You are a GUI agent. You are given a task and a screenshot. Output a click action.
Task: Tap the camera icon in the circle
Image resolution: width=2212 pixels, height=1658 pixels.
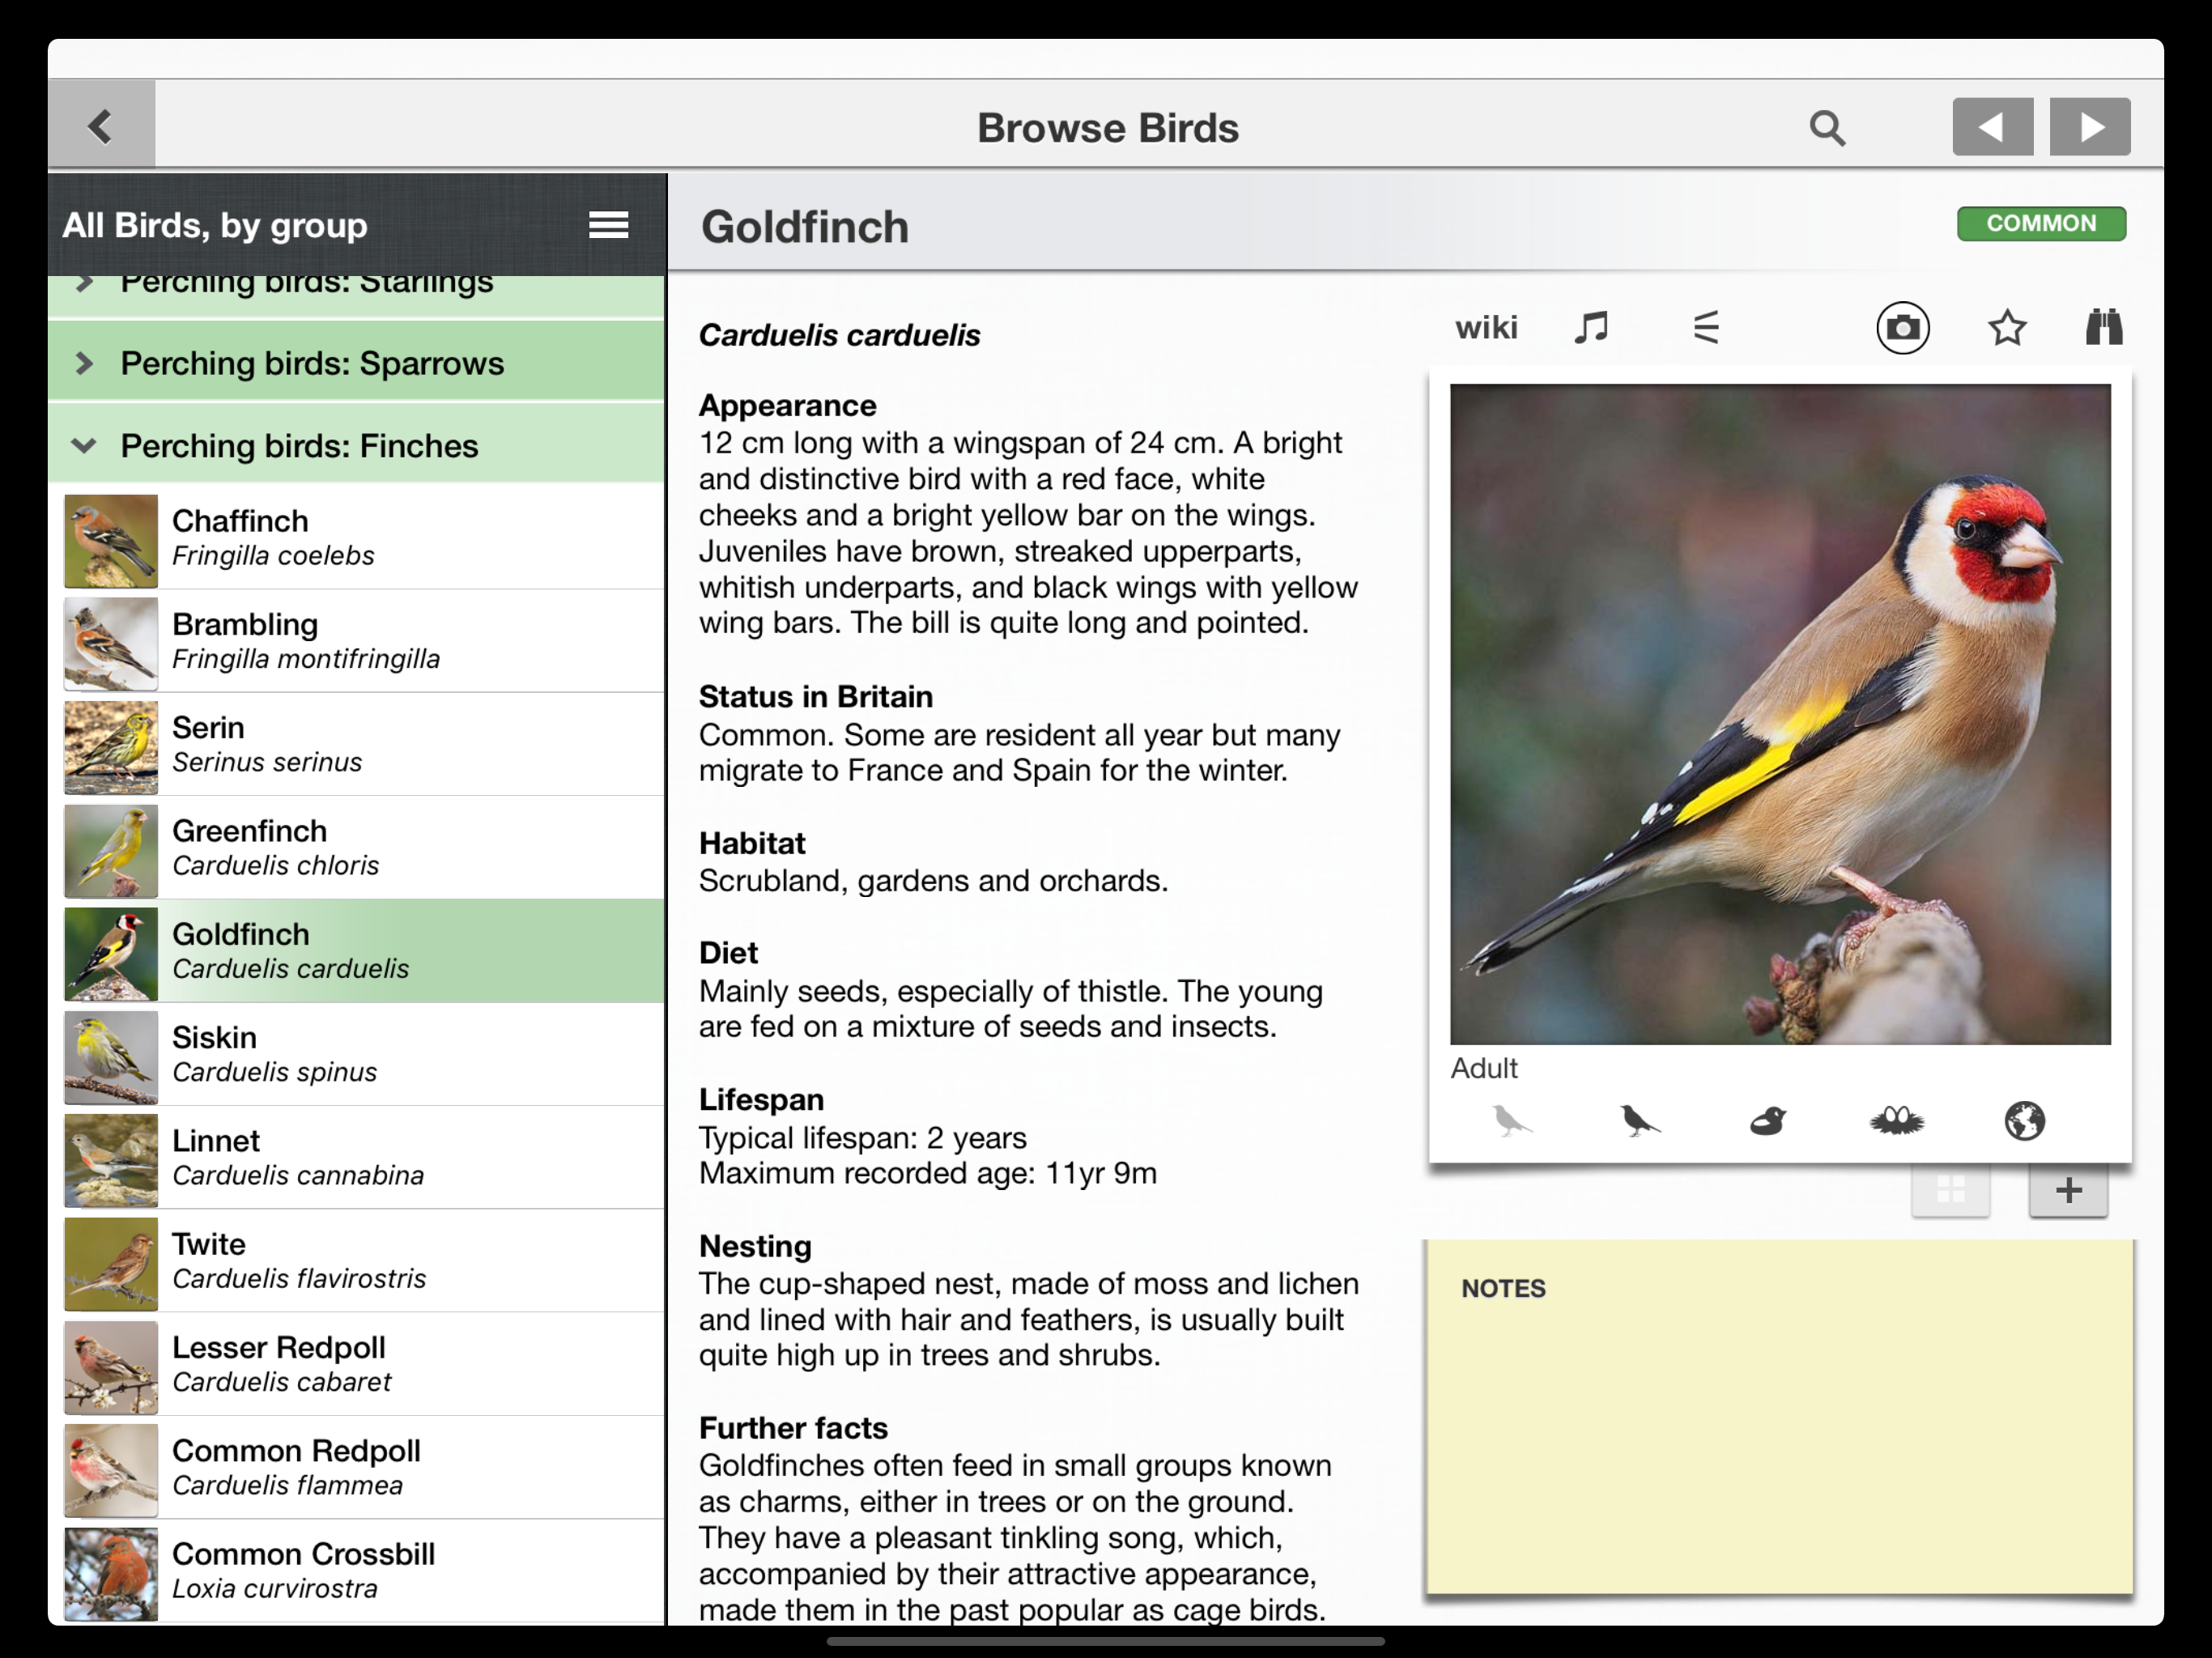1902,327
